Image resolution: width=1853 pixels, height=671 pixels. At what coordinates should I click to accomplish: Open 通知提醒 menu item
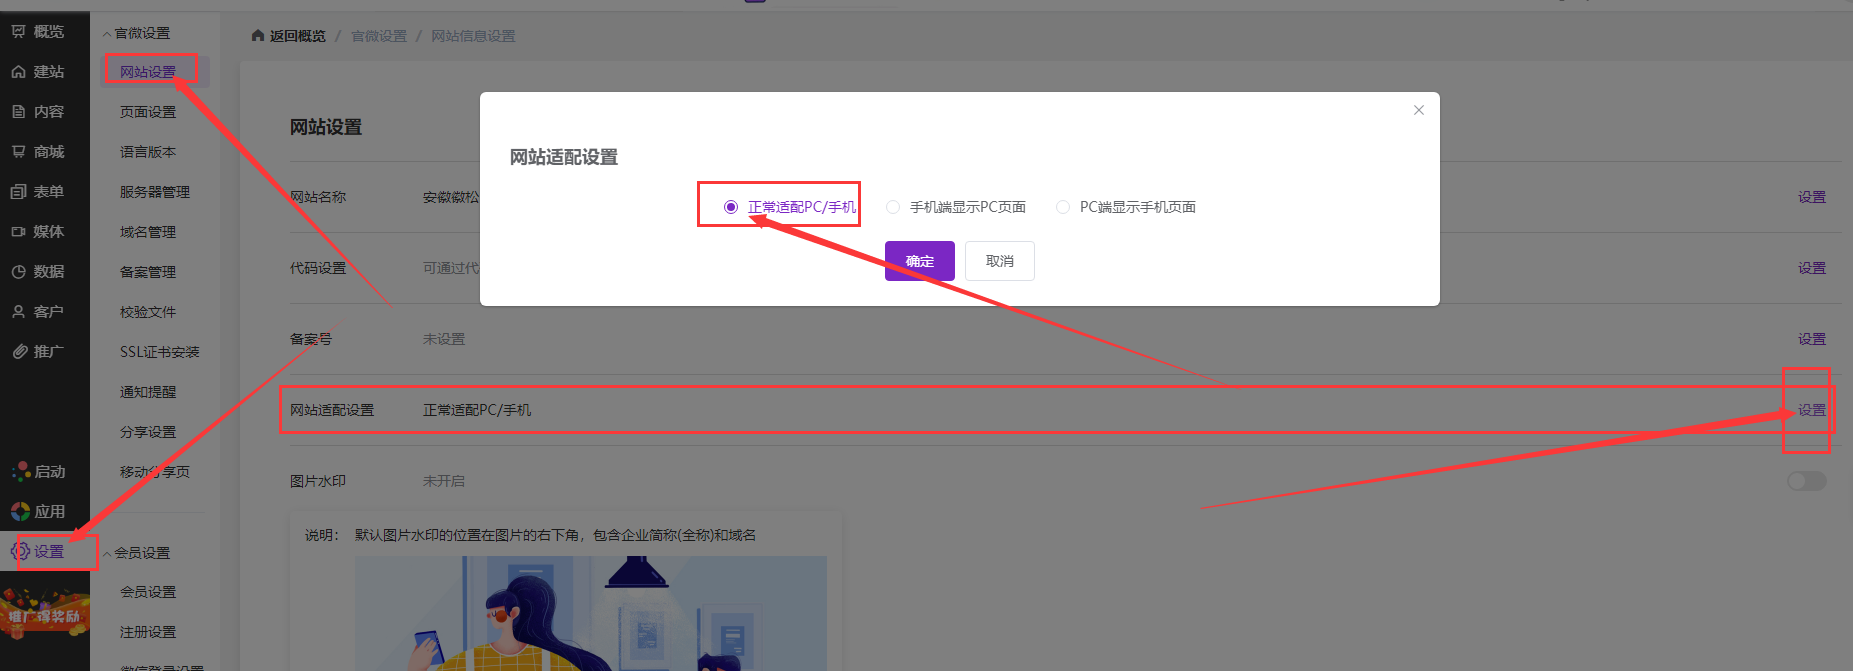[148, 392]
